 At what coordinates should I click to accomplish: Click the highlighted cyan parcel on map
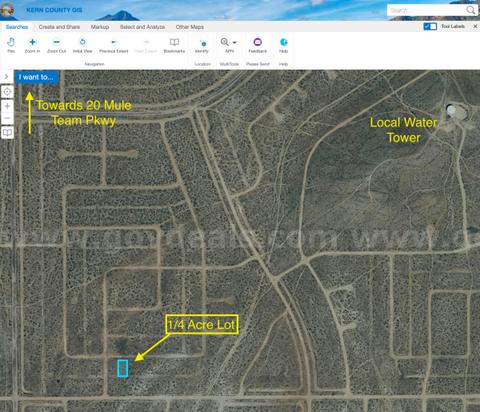pos(123,368)
